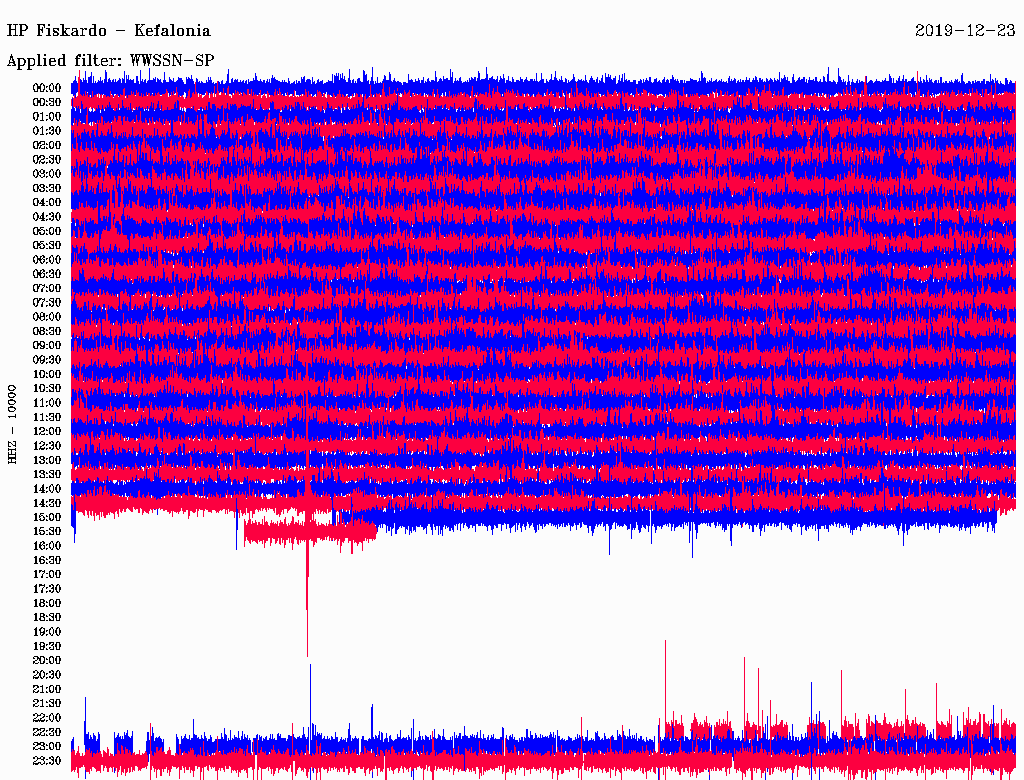Select the 20:00 time label
This screenshot has width=1024, height=780.
click(47, 661)
